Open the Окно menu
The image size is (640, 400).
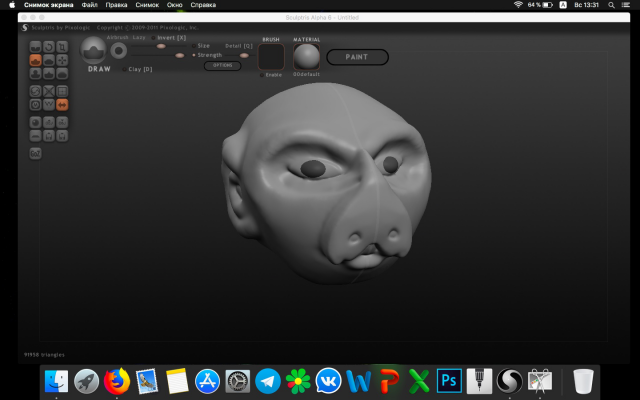(174, 5)
